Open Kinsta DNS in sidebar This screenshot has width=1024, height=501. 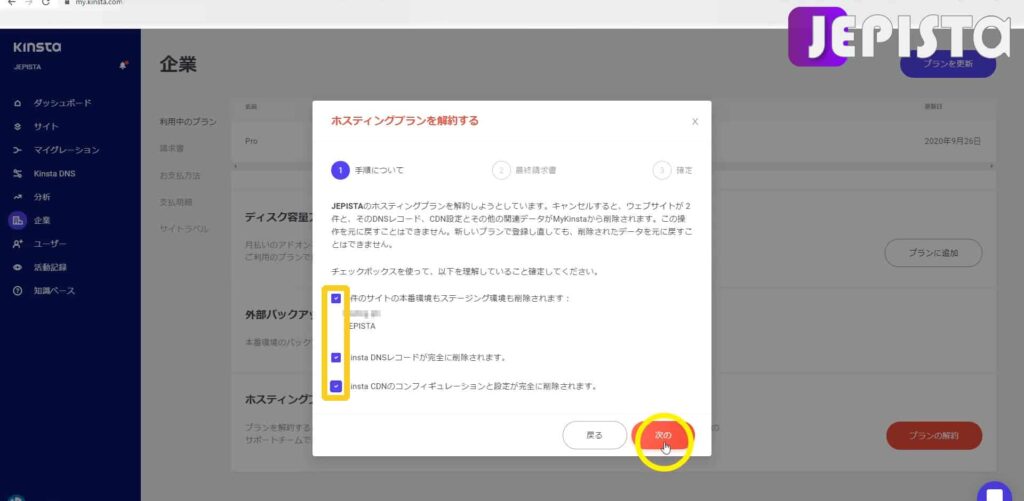(x=54, y=174)
